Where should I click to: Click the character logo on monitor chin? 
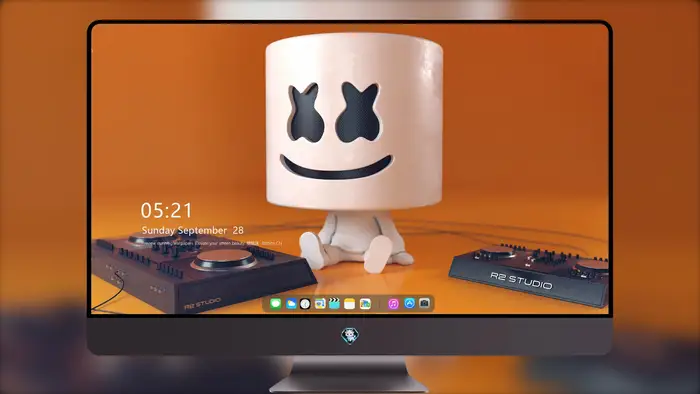tap(350, 336)
